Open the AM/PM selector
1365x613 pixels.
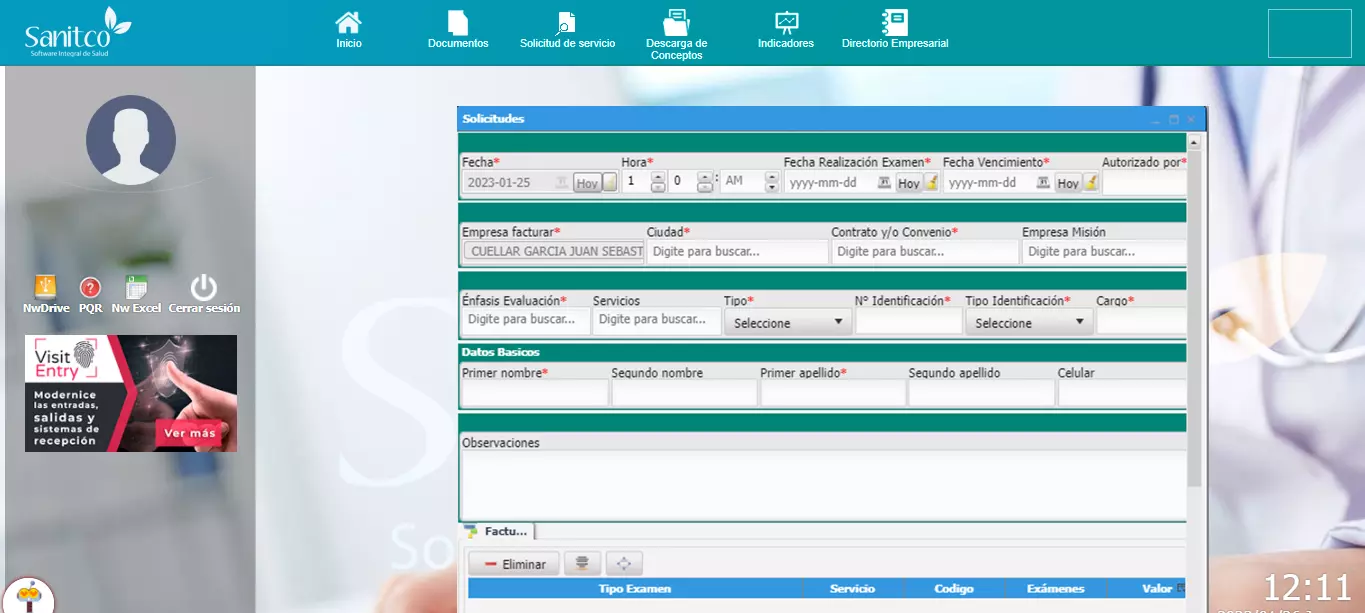click(x=771, y=182)
